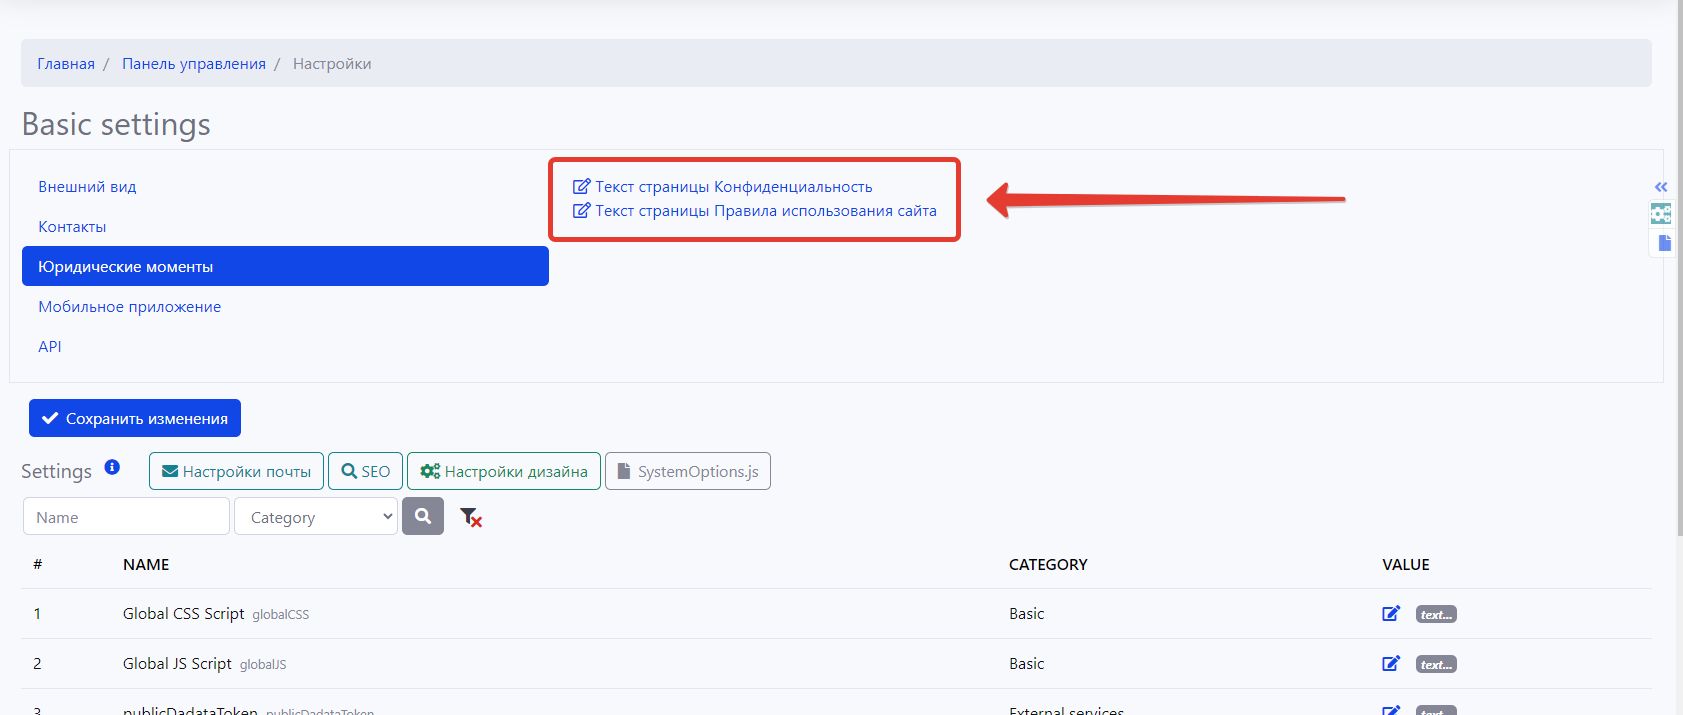
Task: Collapse the side panel with double chevron
Action: pyautogui.click(x=1661, y=187)
